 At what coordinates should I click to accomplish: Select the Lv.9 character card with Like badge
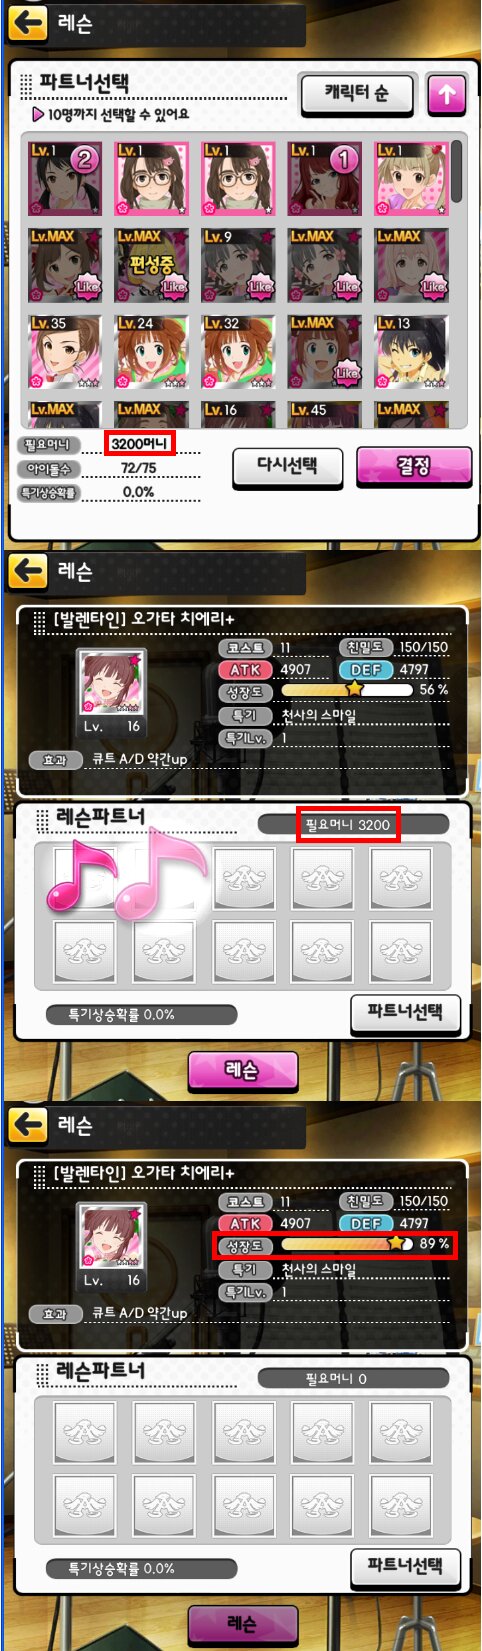click(x=238, y=265)
